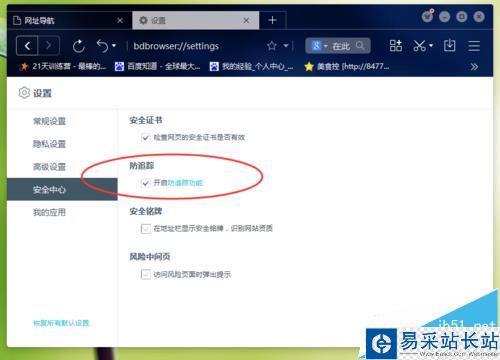Bookmark the page with the star icon

272,46
